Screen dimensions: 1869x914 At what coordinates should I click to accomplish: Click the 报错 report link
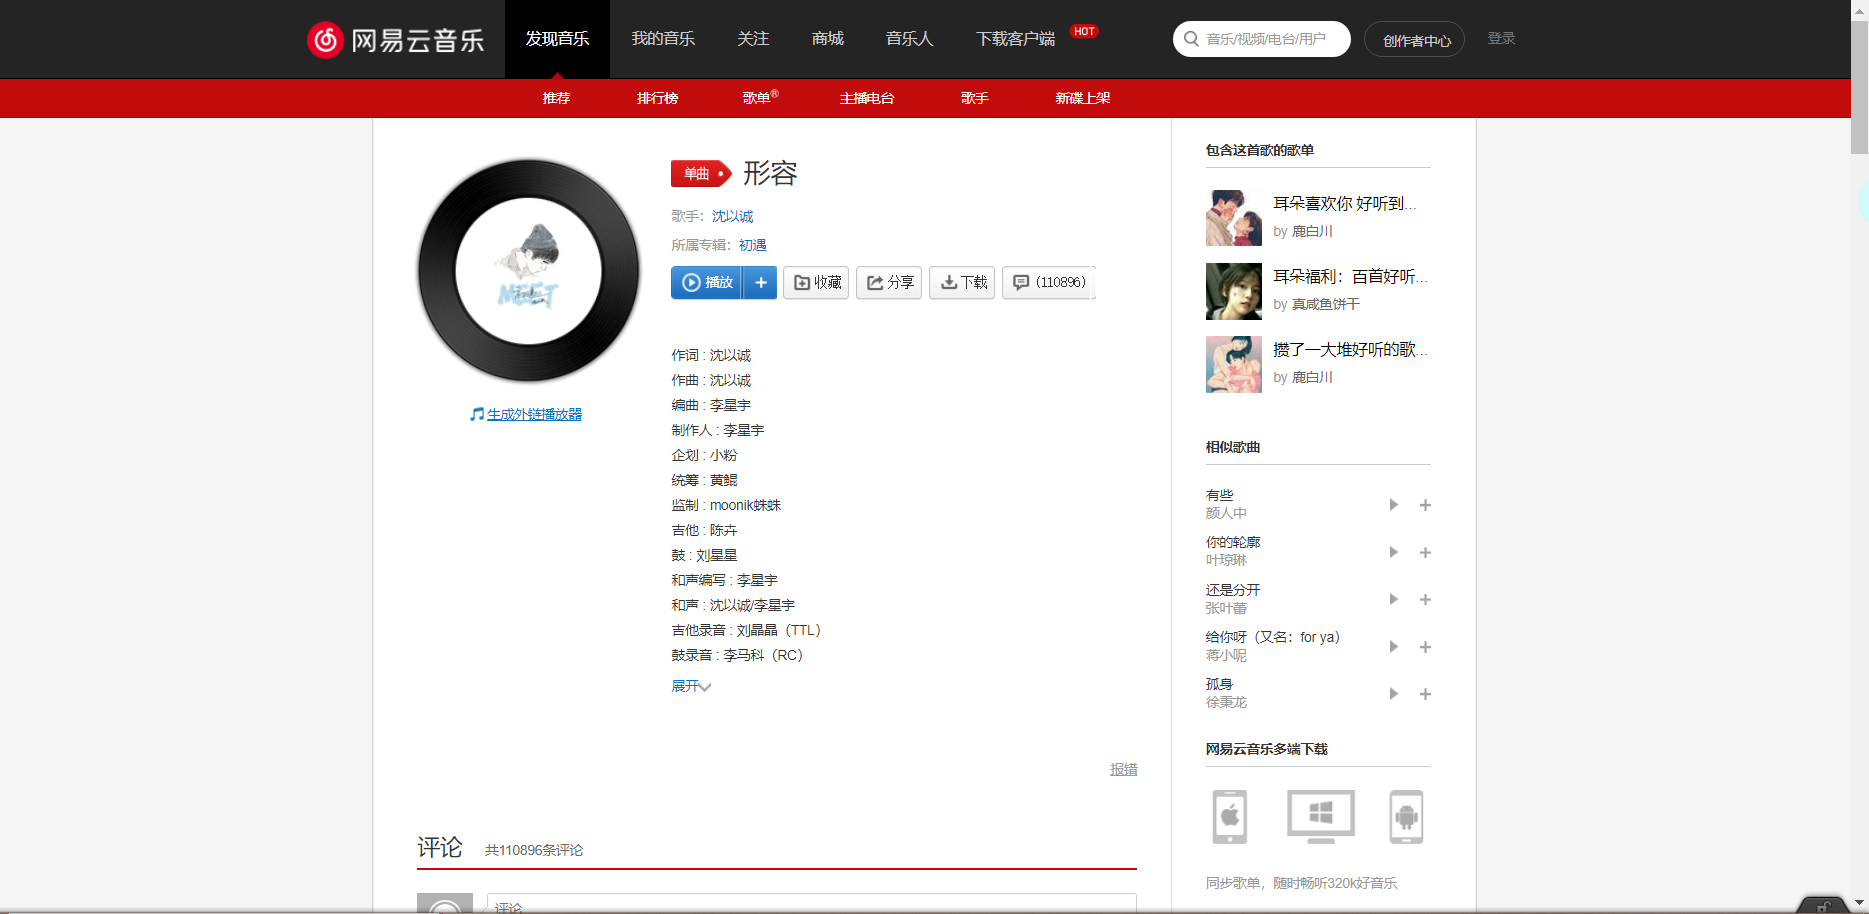point(1123,769)
